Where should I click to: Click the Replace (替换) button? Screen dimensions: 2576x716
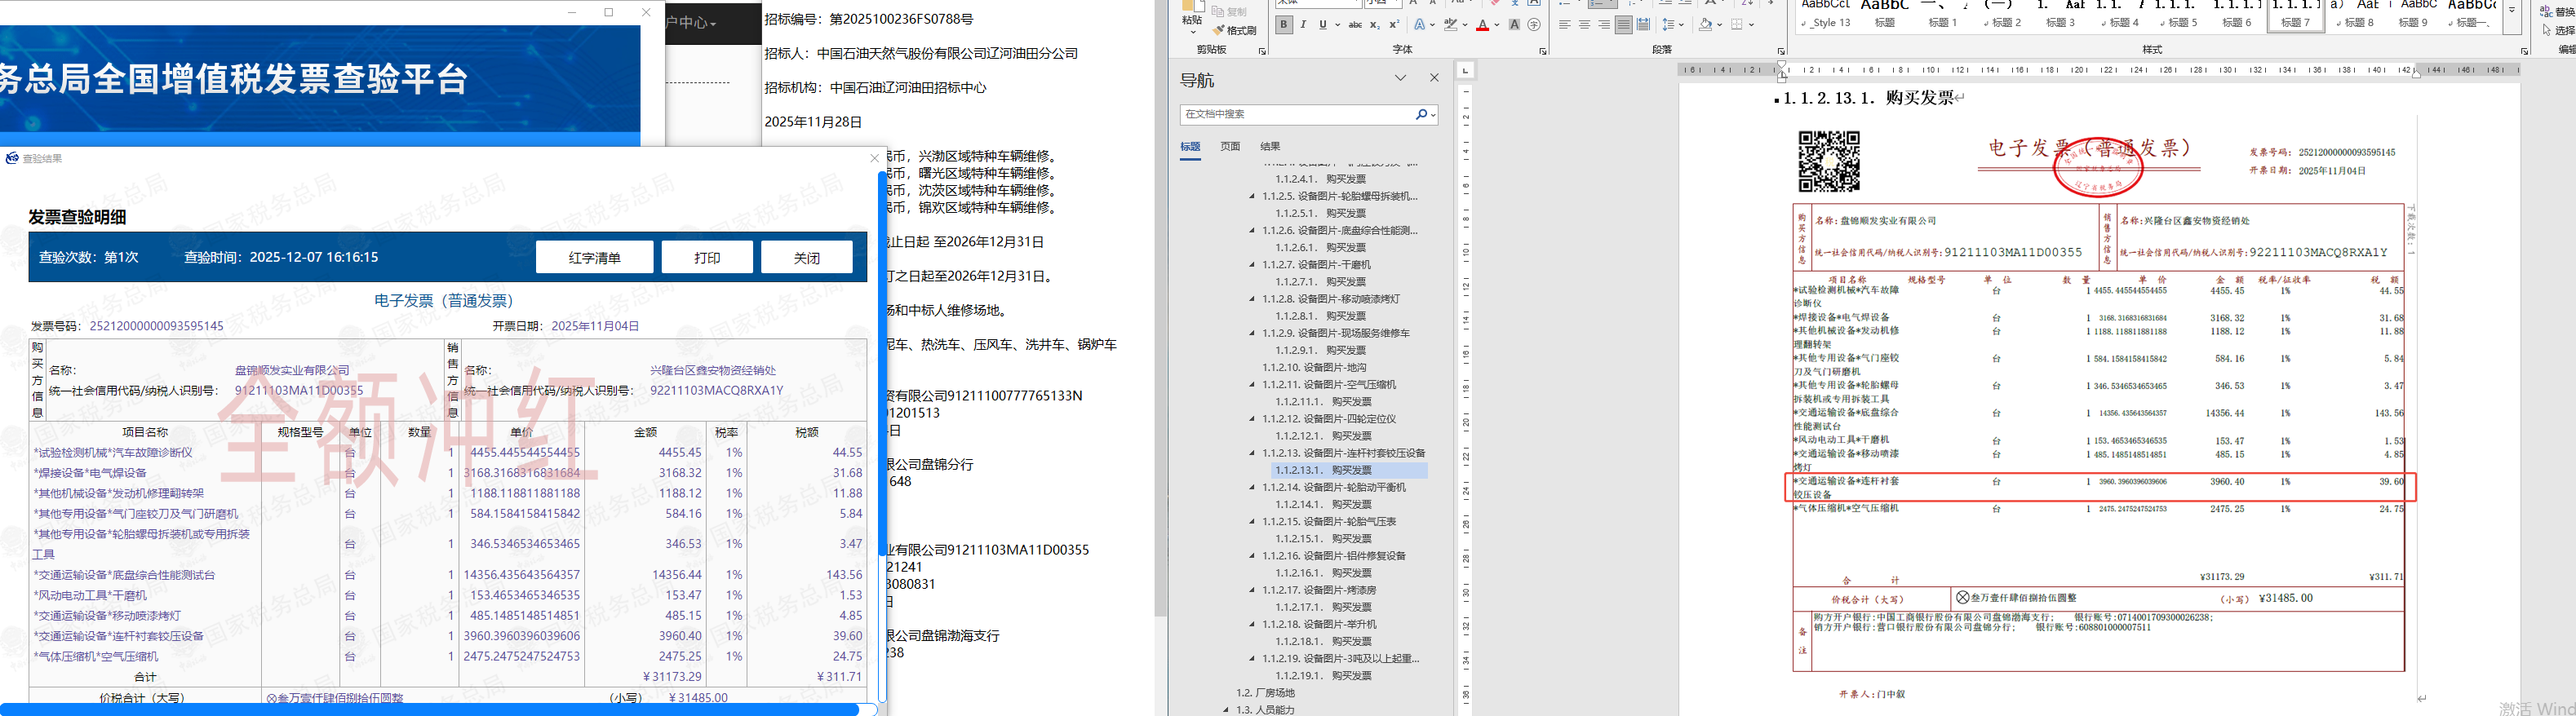pos(2558,12)
